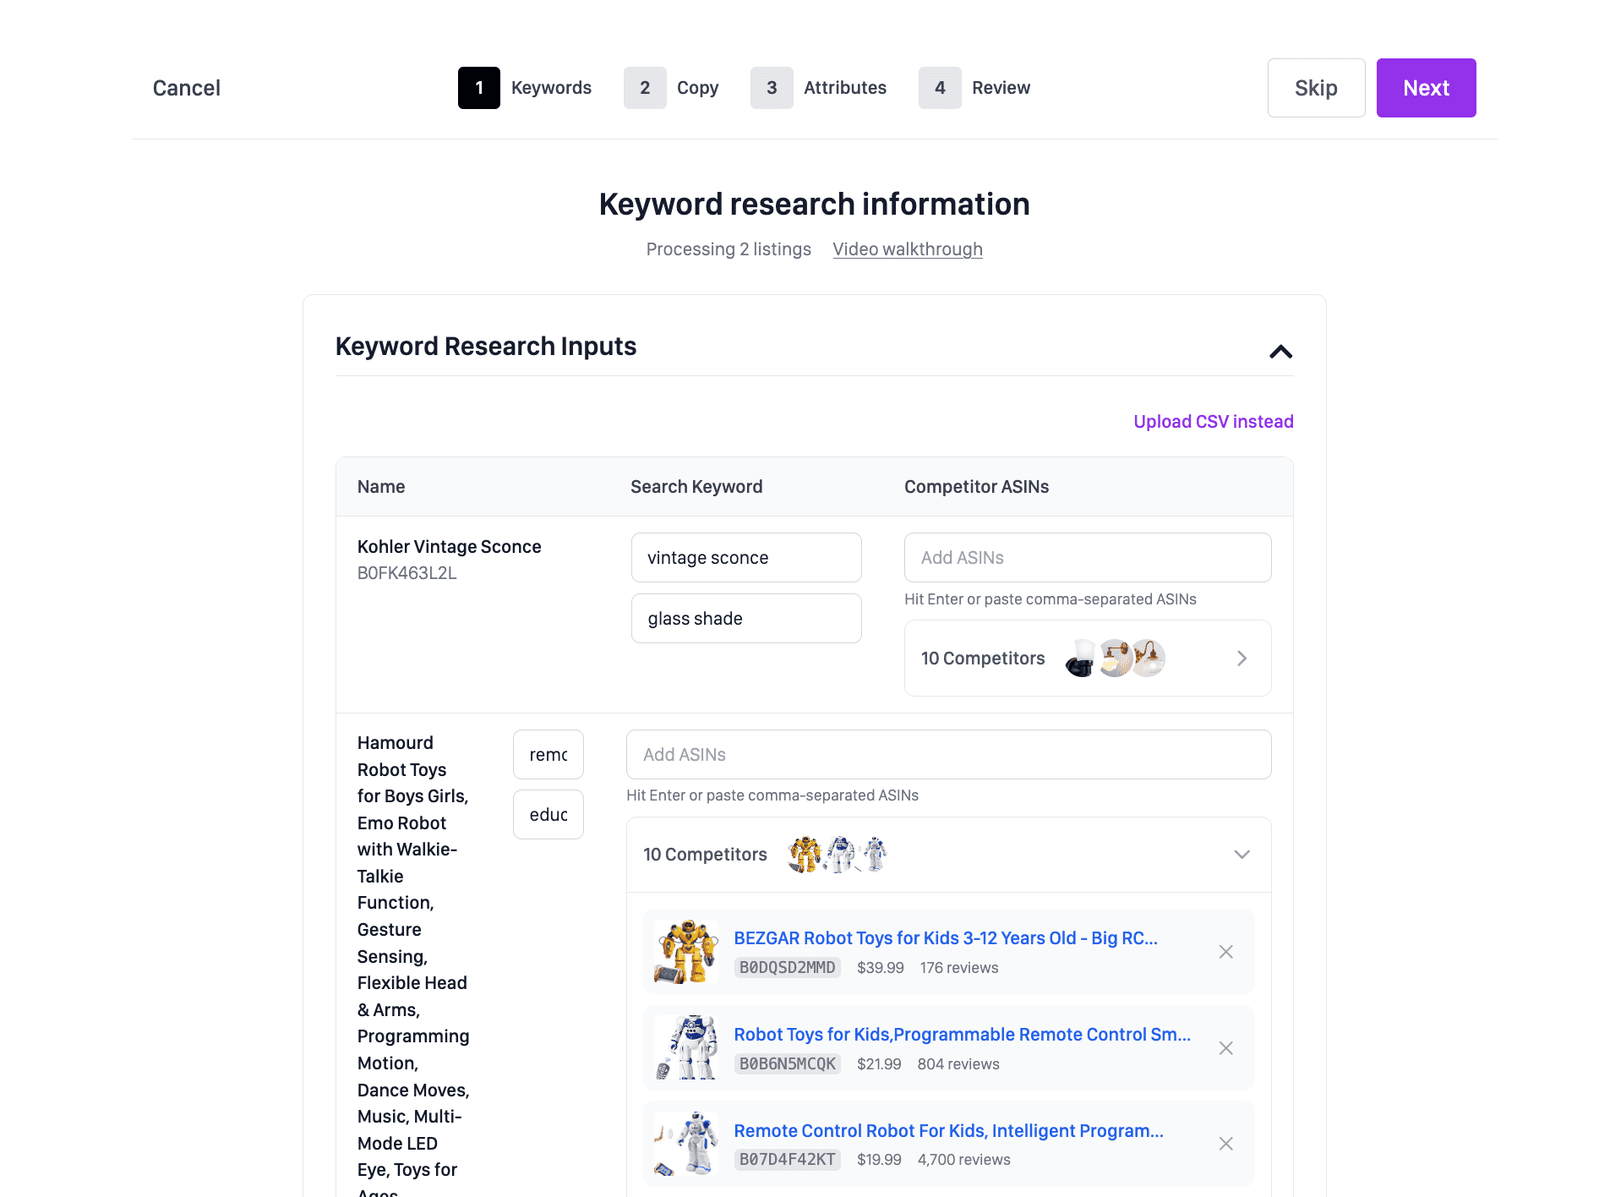Focus robot toys Add ASINs field
The width and height of the screenshot is (1599, 1197).
coord(948,754)
